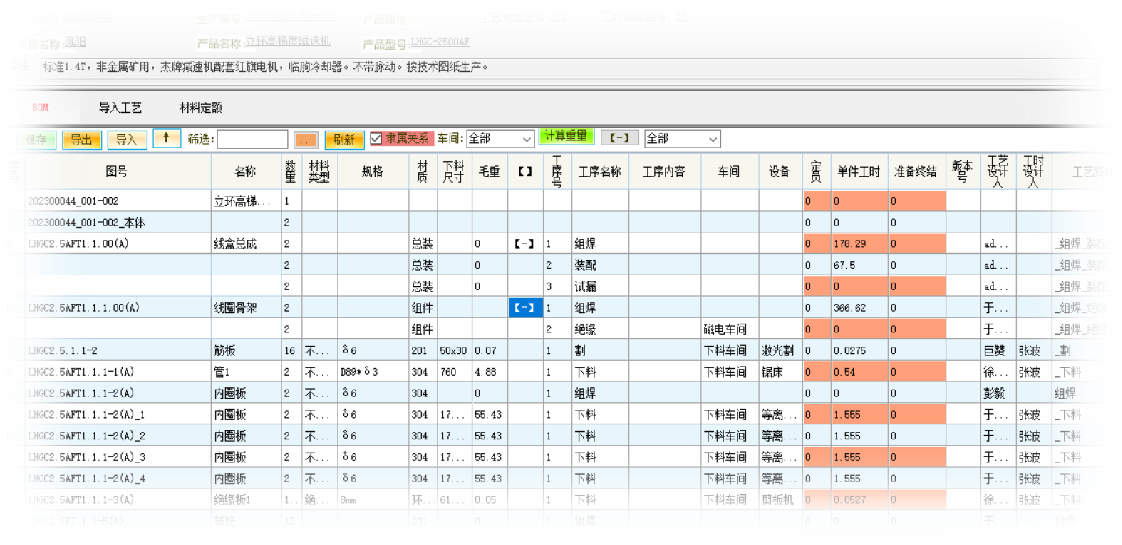Click the 准备终结 column header
Image resolution: width=1122 pixels, height=545 pixels.
917,172
